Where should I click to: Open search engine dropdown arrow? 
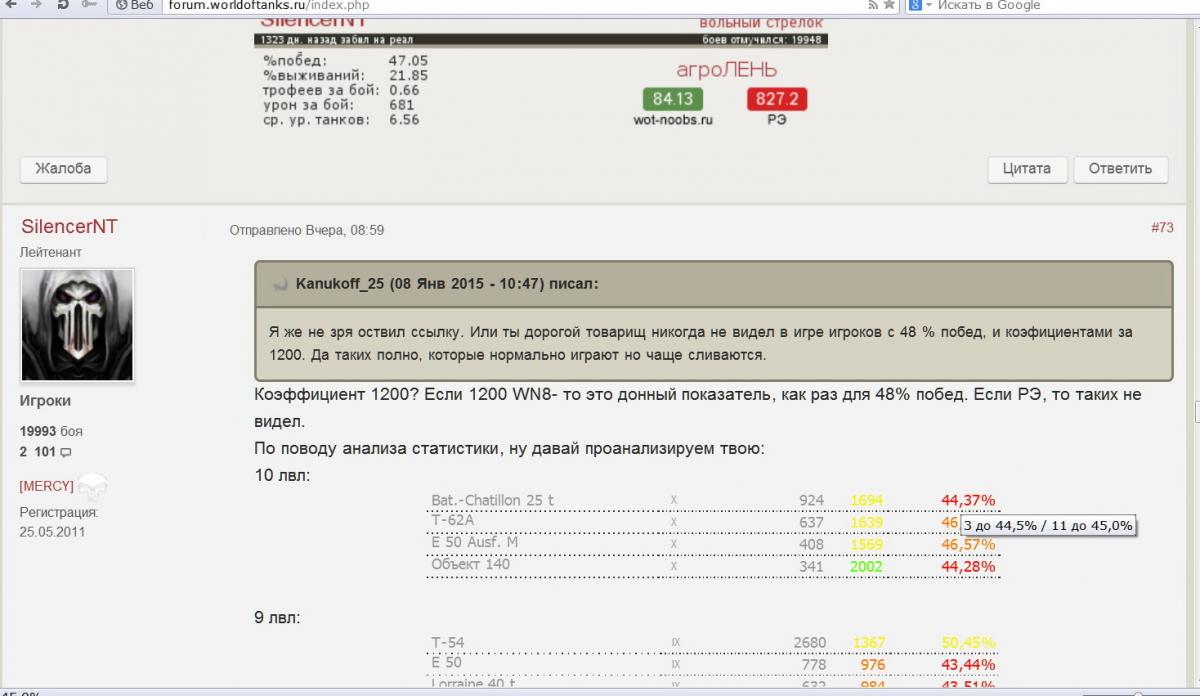coord(928,5)
